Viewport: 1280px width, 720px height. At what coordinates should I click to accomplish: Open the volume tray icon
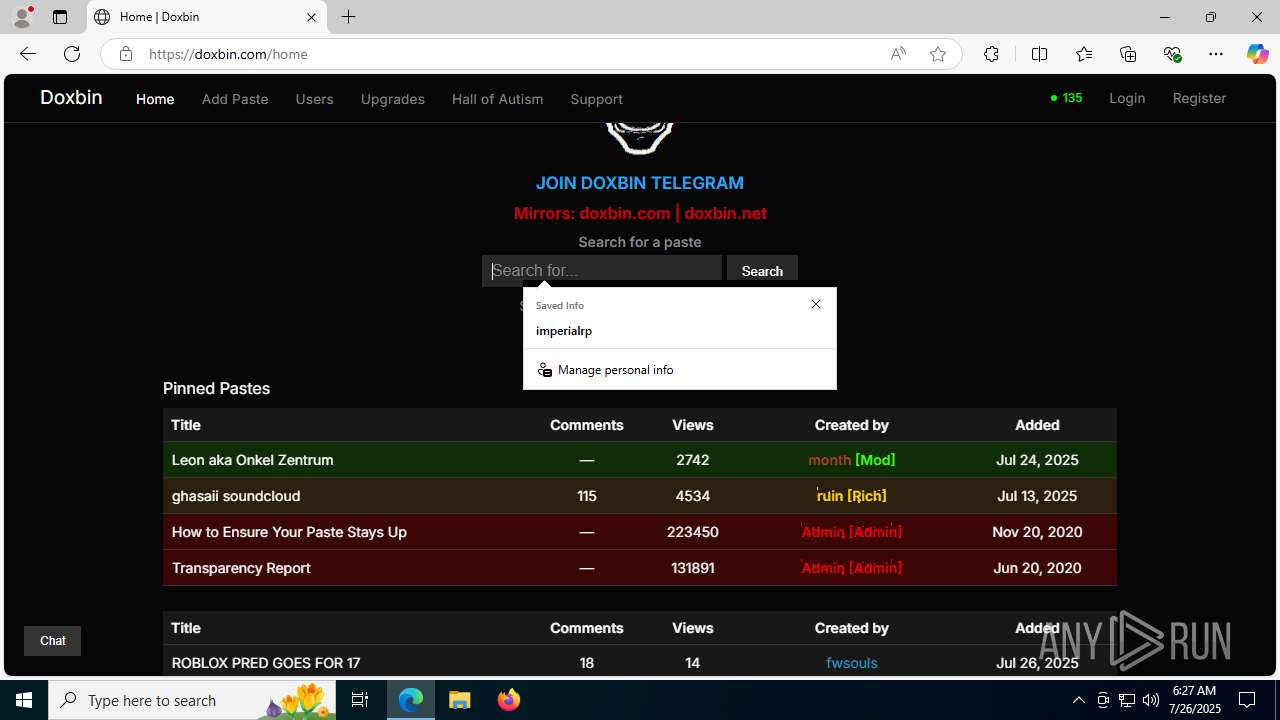point(1151,700)
